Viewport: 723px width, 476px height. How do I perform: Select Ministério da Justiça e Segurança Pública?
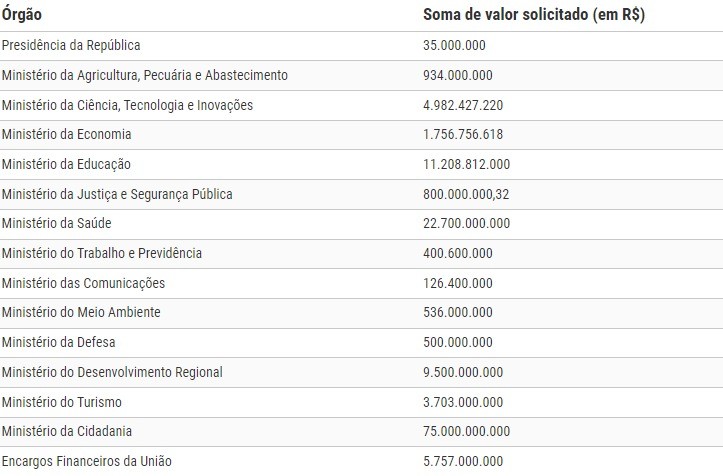click(117, 194)
